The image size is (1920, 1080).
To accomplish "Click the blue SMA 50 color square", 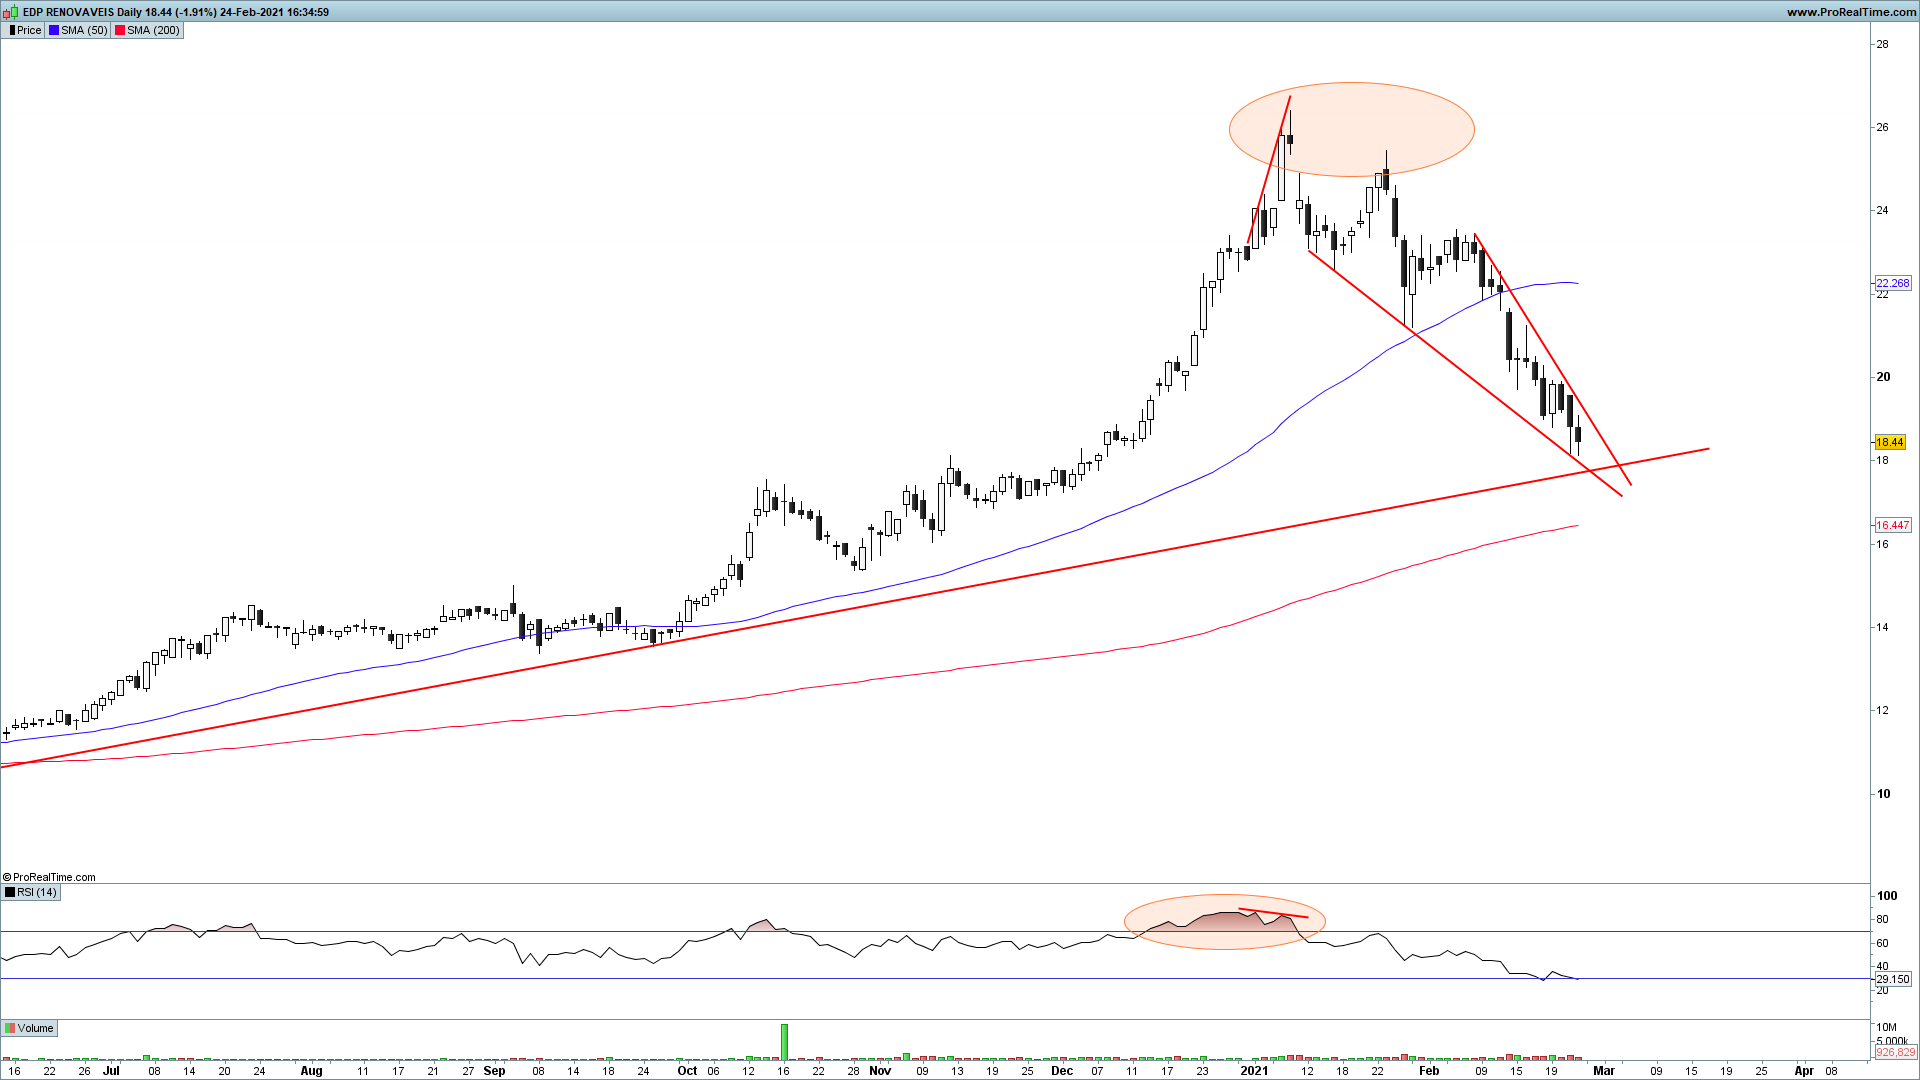I will click(54, 30).
